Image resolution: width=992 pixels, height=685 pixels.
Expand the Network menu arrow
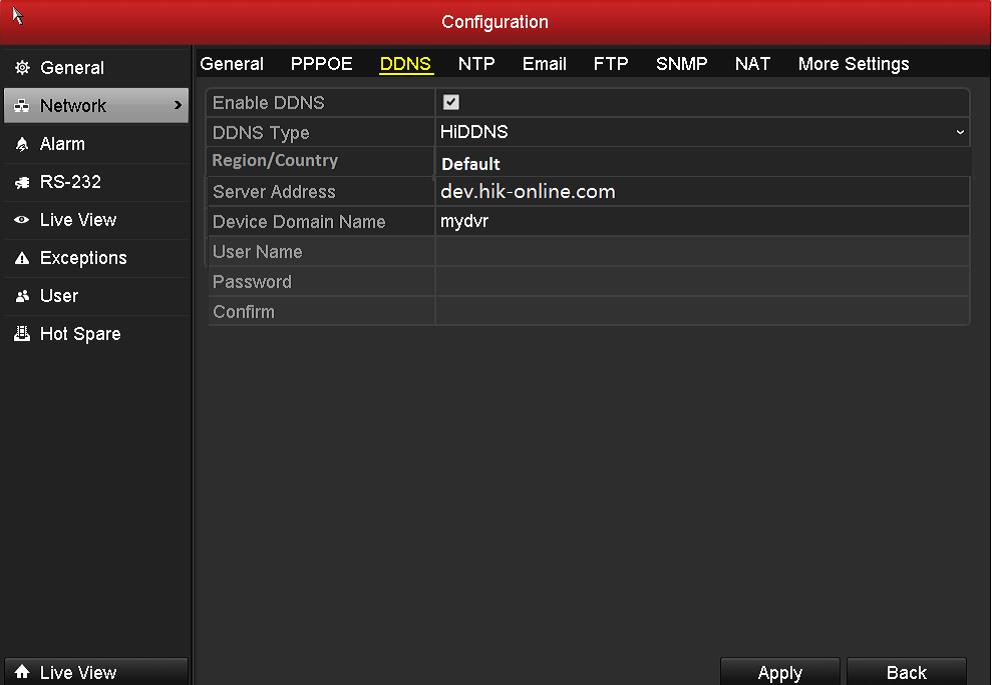[178, 106]
